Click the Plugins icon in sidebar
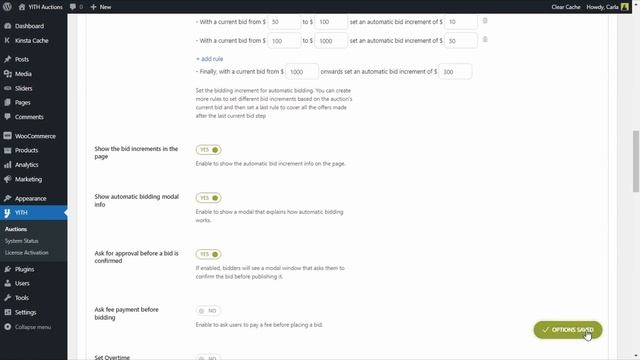 pos(7,269)
